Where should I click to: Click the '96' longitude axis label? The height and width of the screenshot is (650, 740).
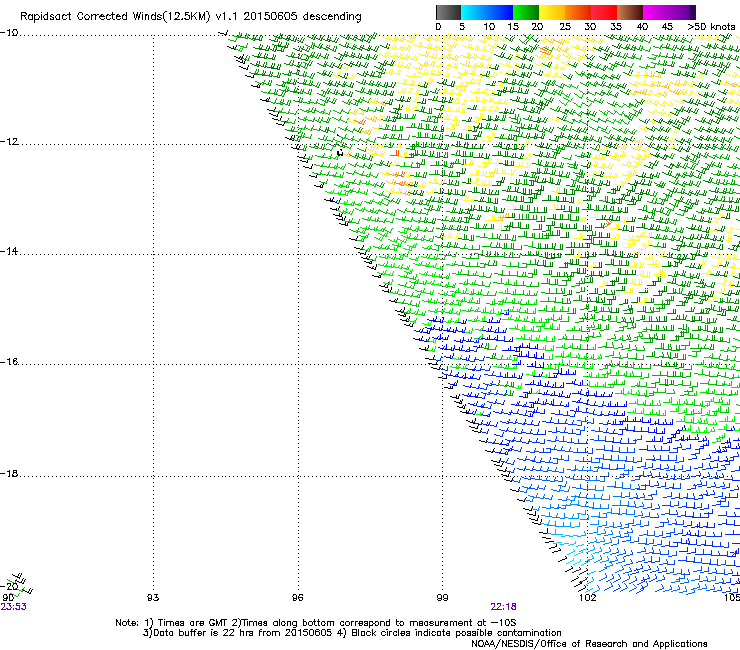pos(297,598)
